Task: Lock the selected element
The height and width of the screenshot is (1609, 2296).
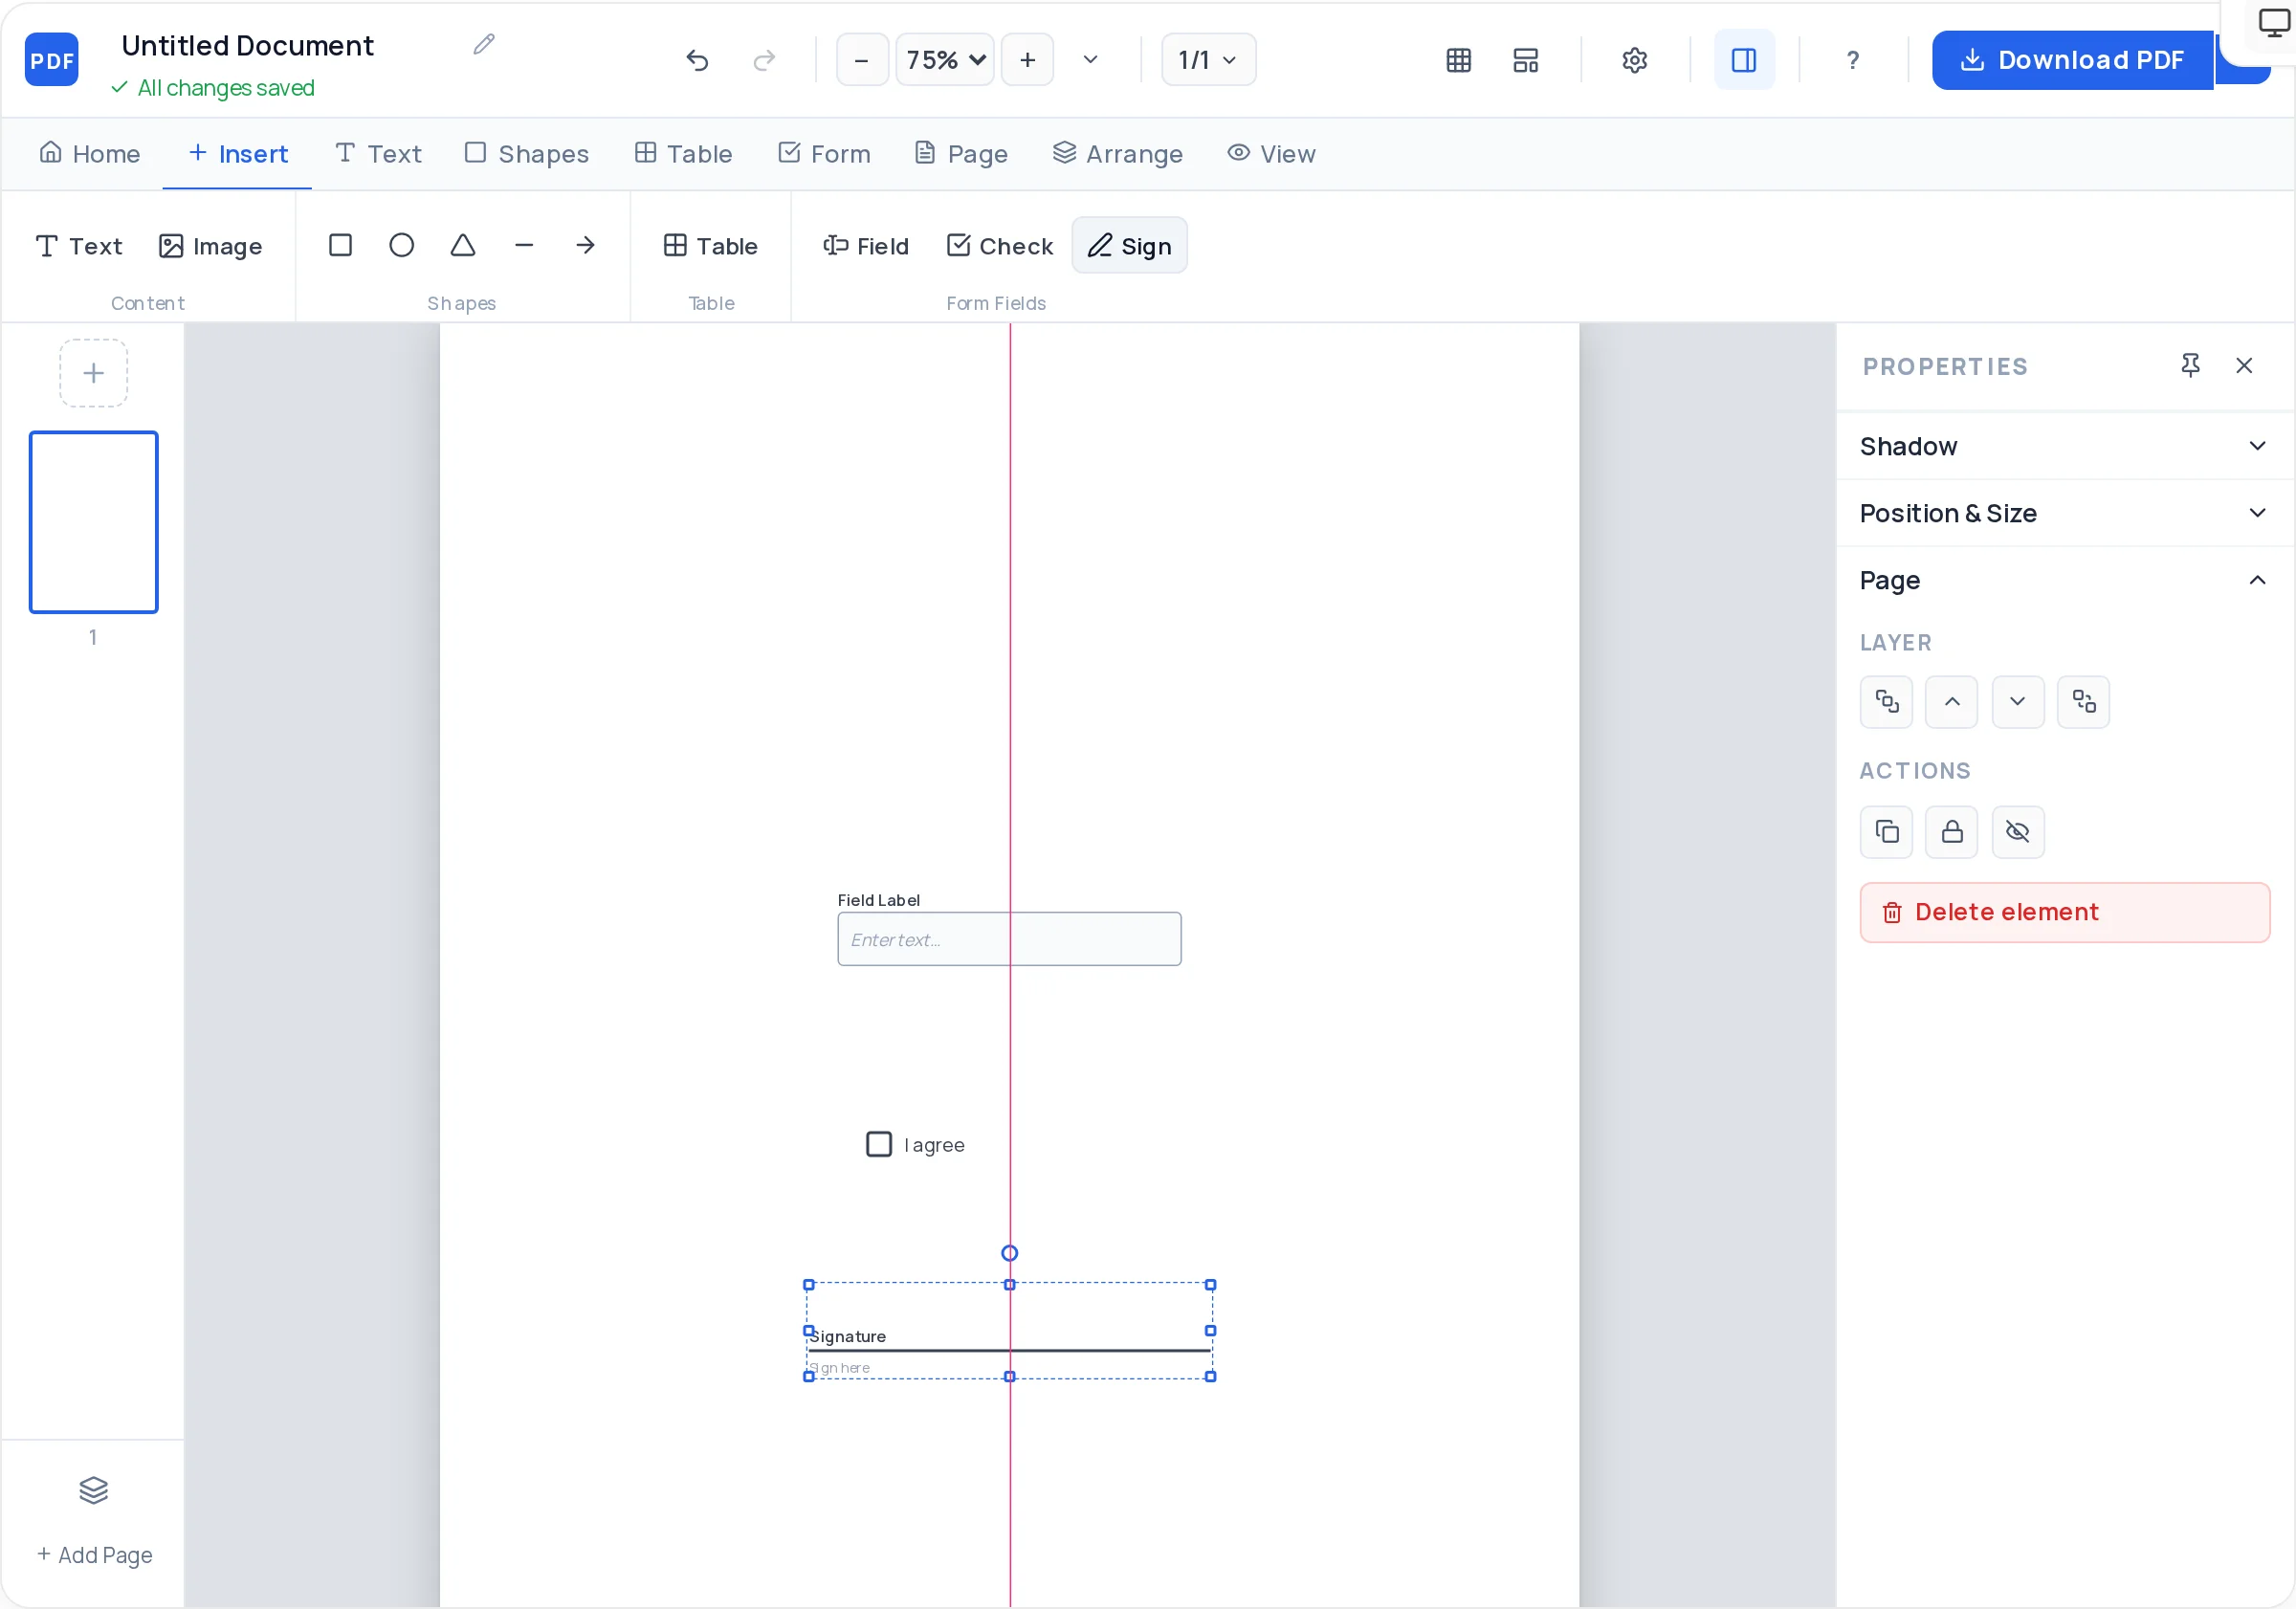Action: (x=1952, y=832)
